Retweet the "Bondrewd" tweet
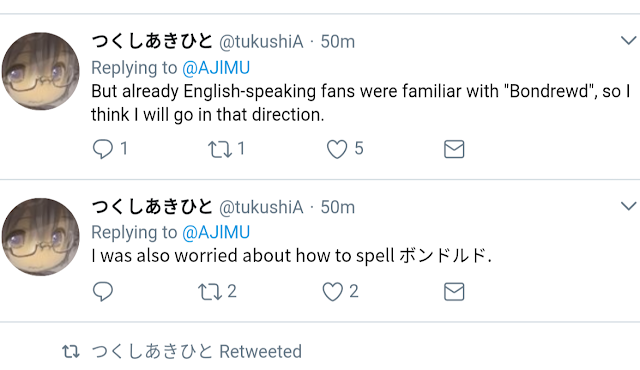Screen dimensions: 640x370 click(x=220, y=149)
